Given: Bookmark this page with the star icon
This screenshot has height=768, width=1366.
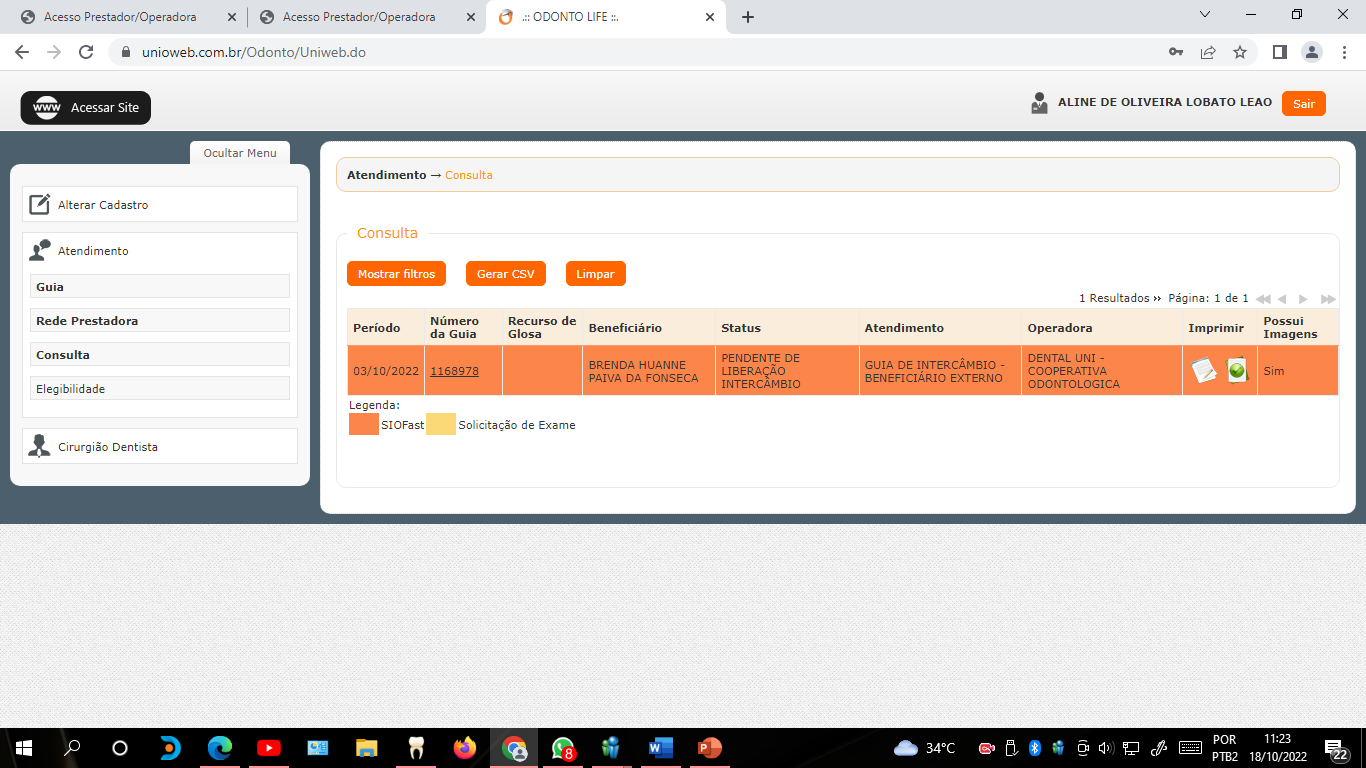Looking at the screenshot, I should tap(1240, 52).
